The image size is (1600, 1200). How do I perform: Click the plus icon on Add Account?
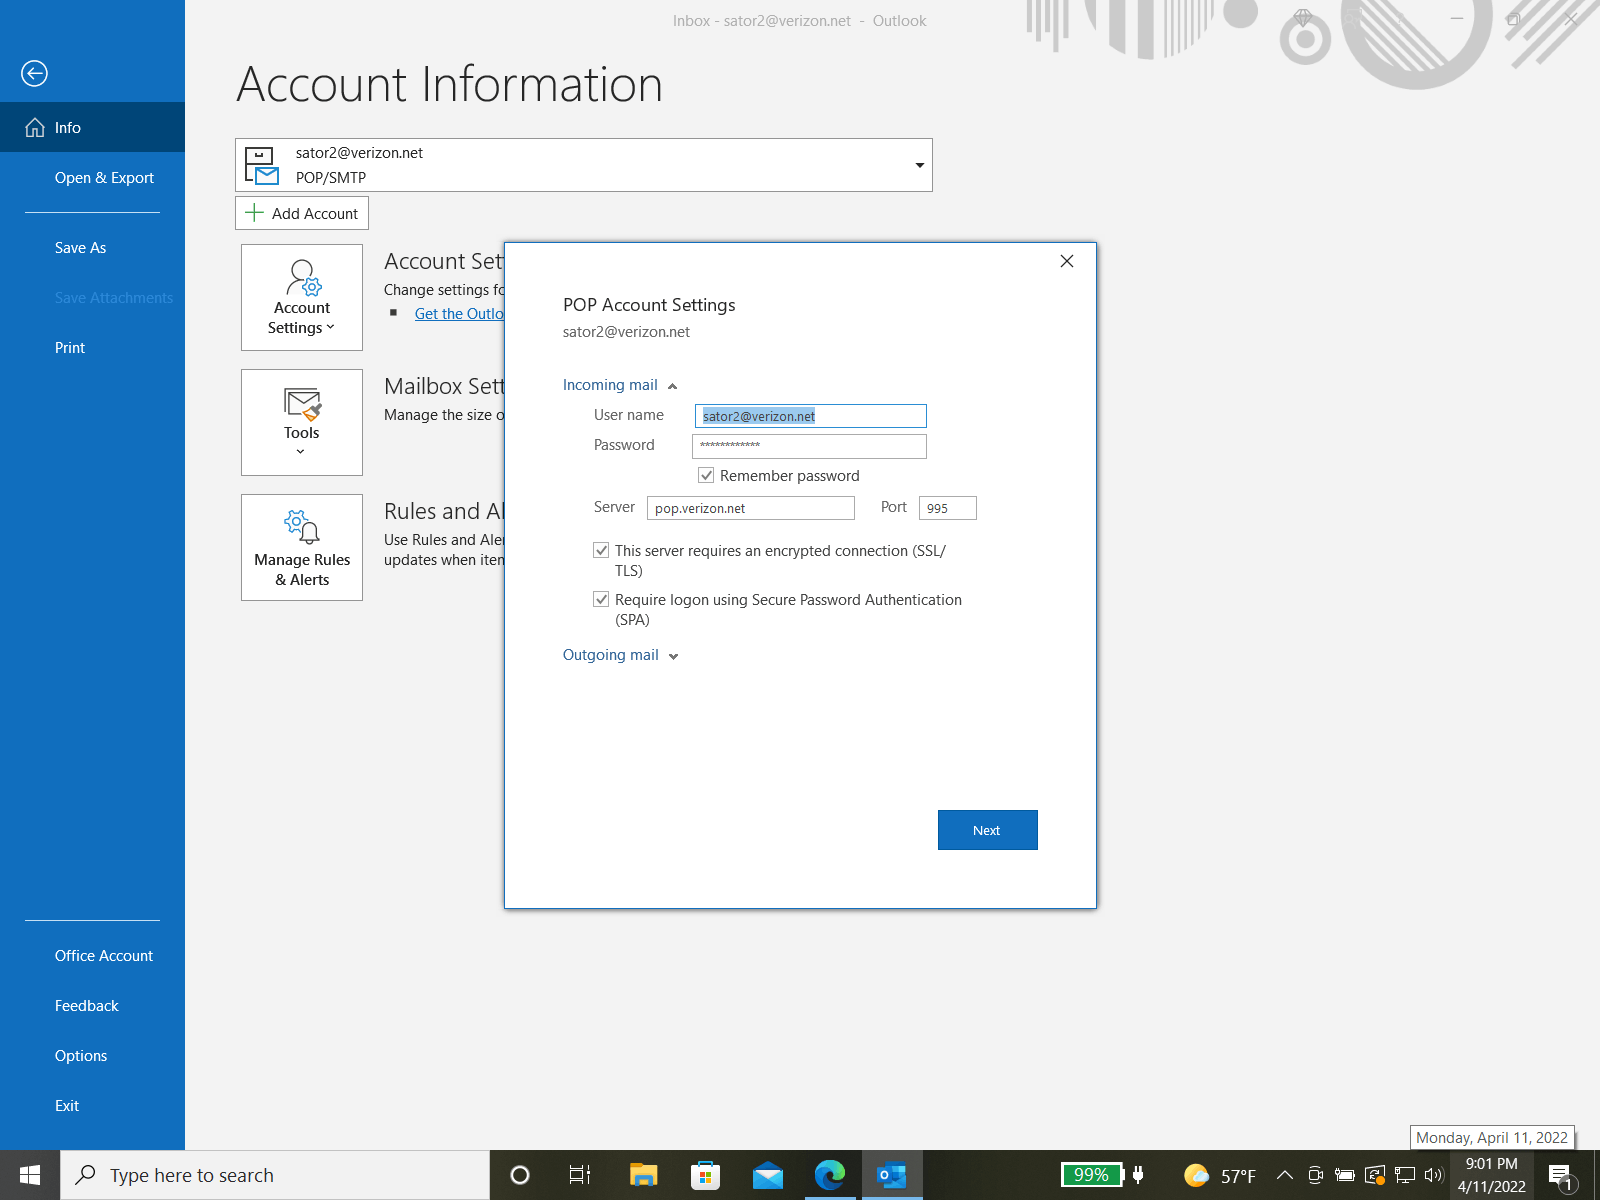click(254, 213)
